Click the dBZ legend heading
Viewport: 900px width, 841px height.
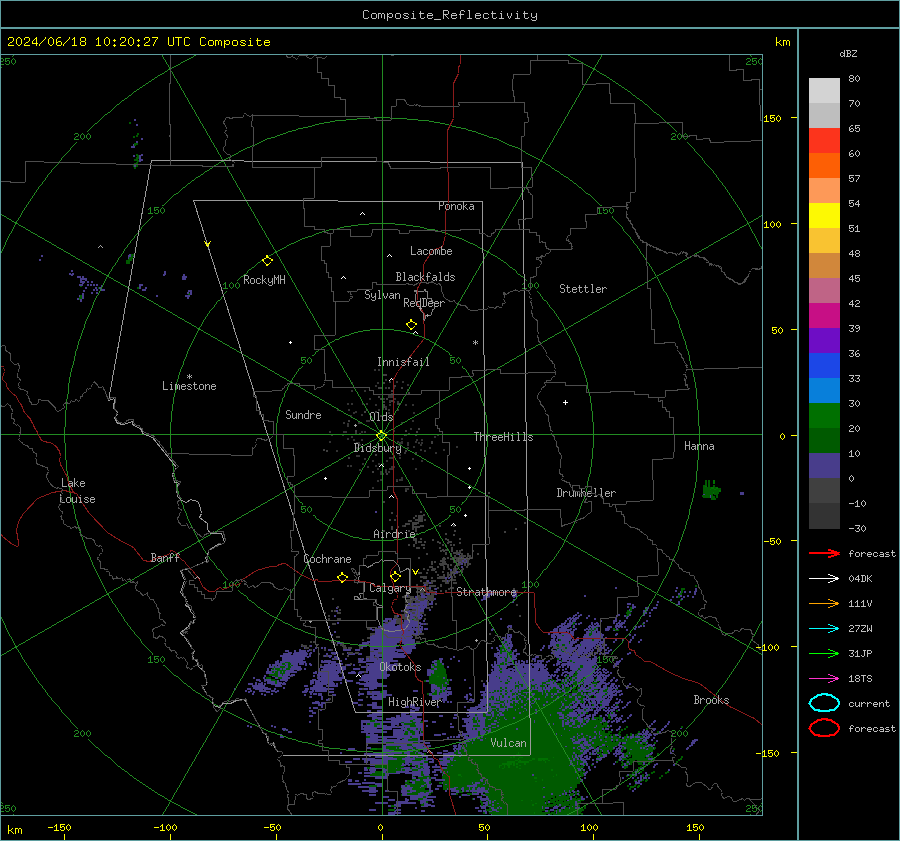[848, 53]
